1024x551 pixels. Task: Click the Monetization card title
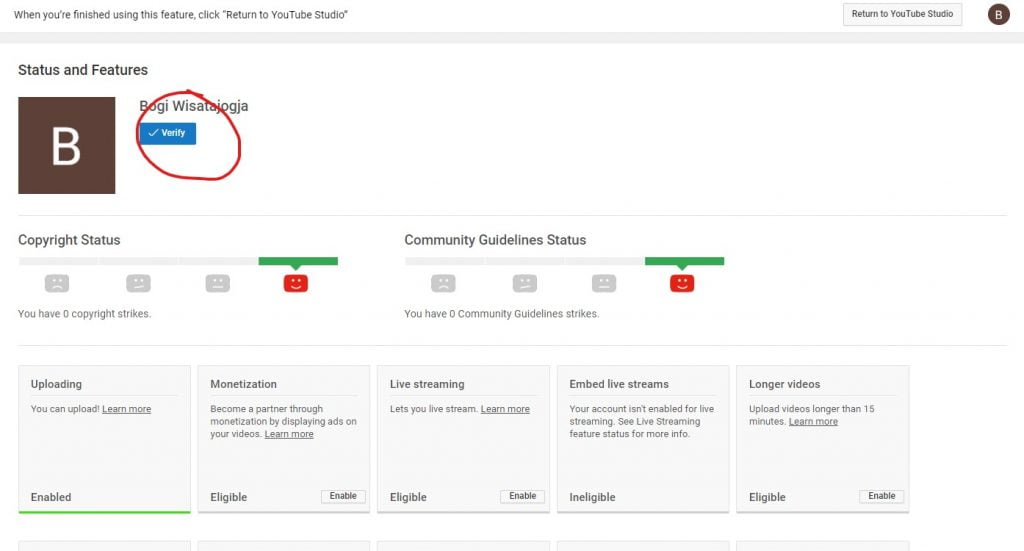(244, 384)
